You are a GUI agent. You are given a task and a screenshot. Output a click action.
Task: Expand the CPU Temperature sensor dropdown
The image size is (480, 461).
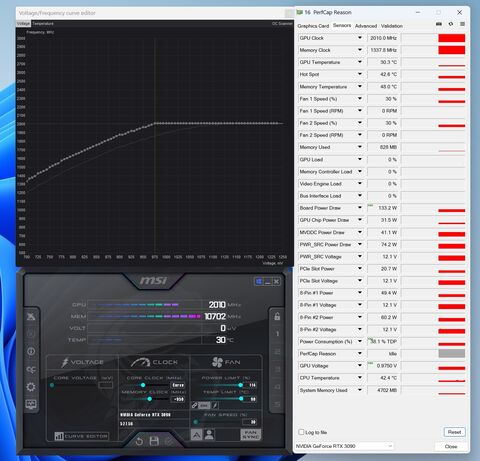(x=360, y=378)
